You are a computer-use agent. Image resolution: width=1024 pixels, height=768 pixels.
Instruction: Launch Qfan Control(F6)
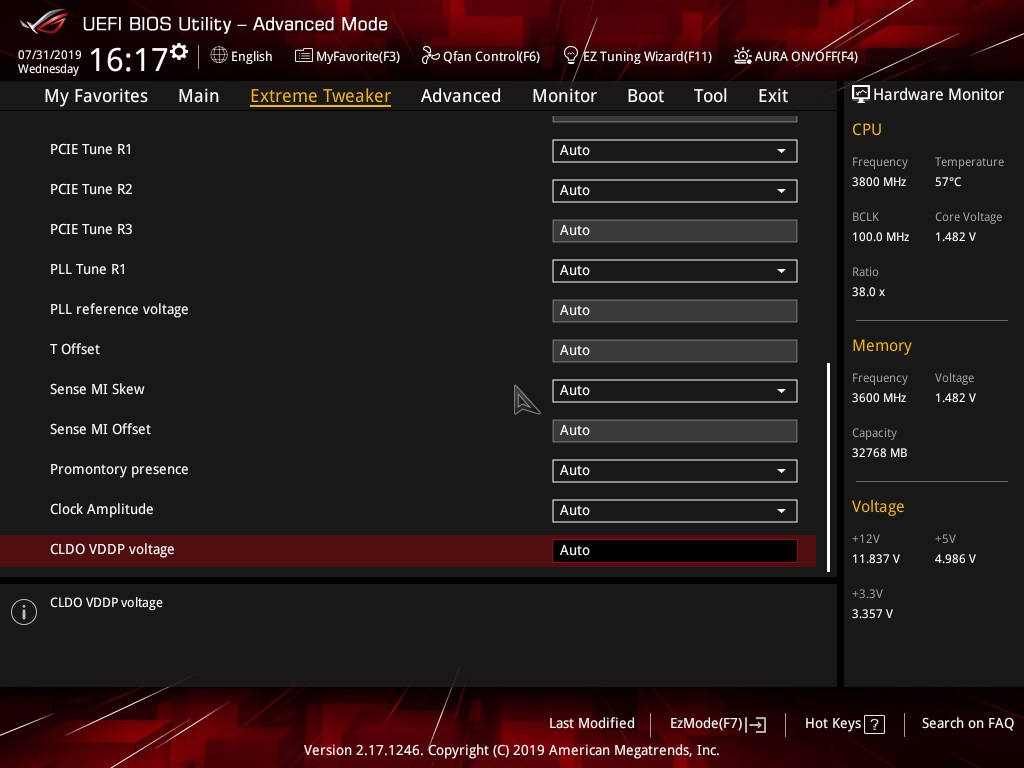coord(491,56)
